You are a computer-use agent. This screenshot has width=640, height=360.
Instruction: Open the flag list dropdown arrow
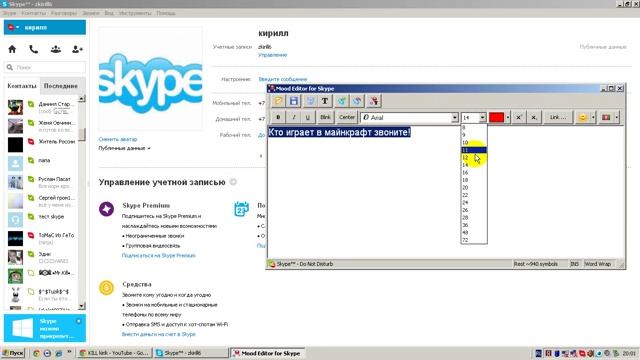(616, 118)
